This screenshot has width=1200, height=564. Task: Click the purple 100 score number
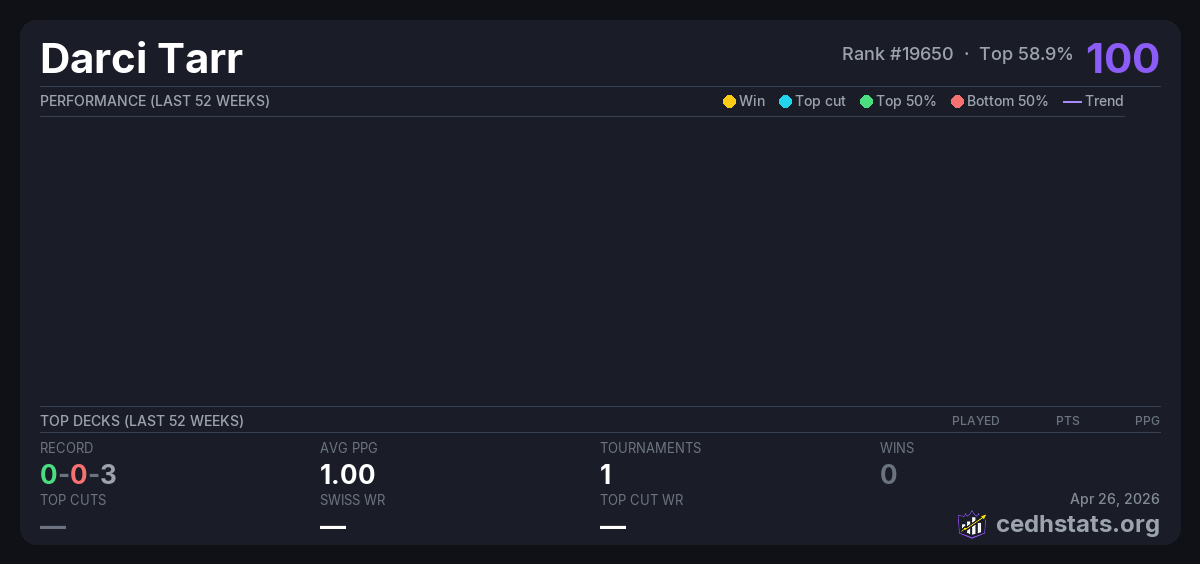1122,58
